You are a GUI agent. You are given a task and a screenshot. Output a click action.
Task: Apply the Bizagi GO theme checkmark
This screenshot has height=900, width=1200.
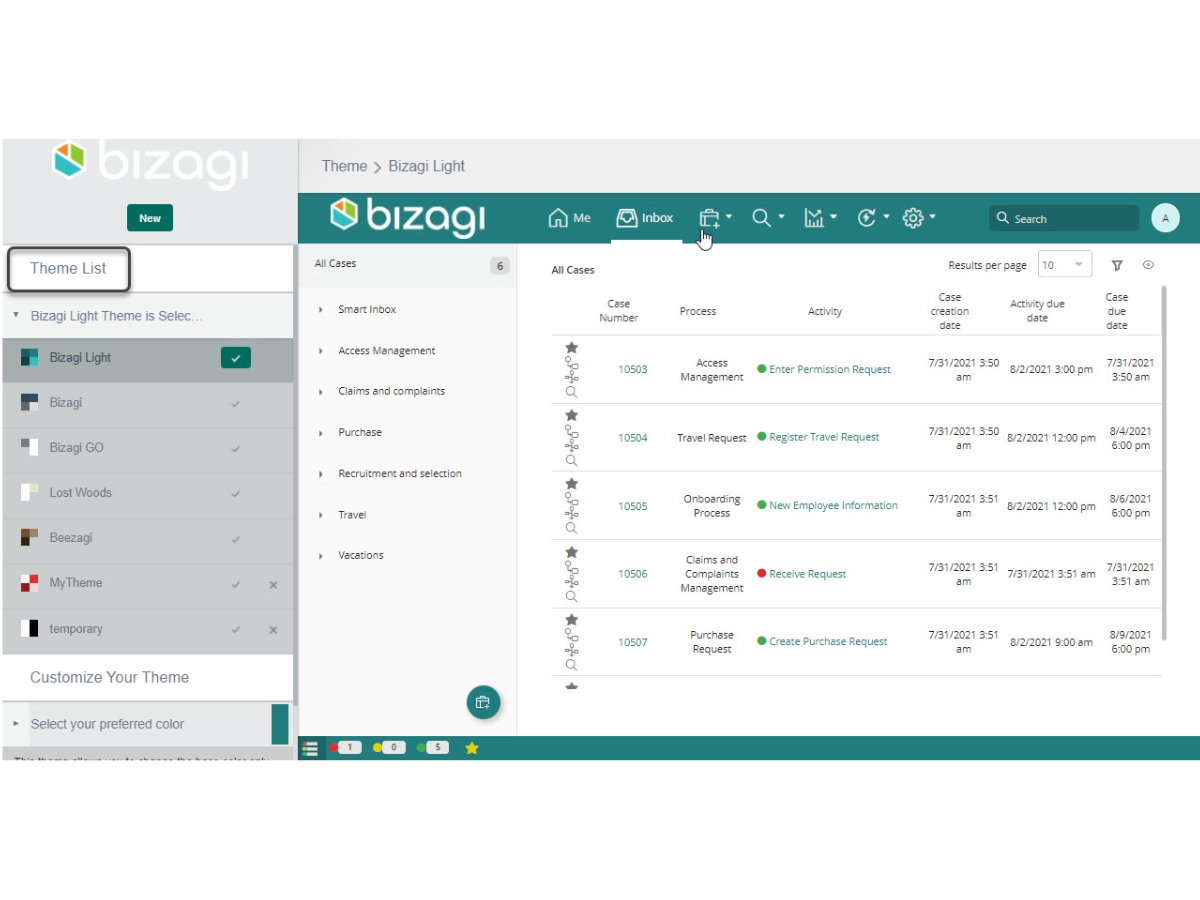(x=236, y=449)
